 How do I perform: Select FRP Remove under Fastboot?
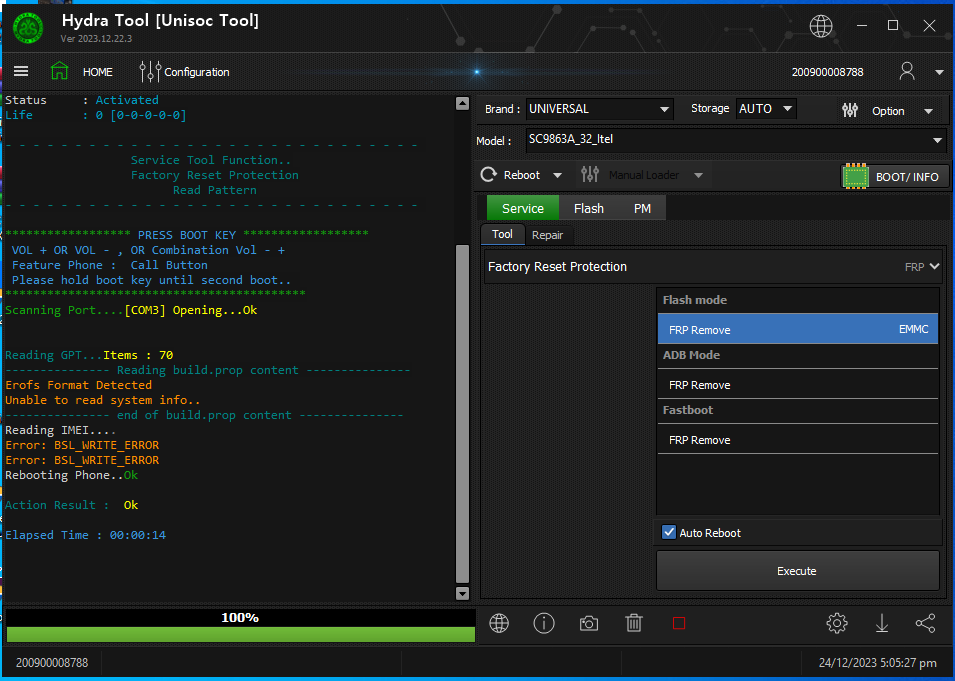(x=797, y=440)
